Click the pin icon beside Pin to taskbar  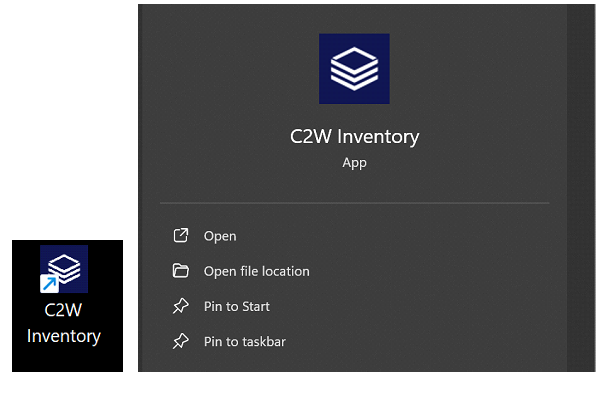coord(180,341)
